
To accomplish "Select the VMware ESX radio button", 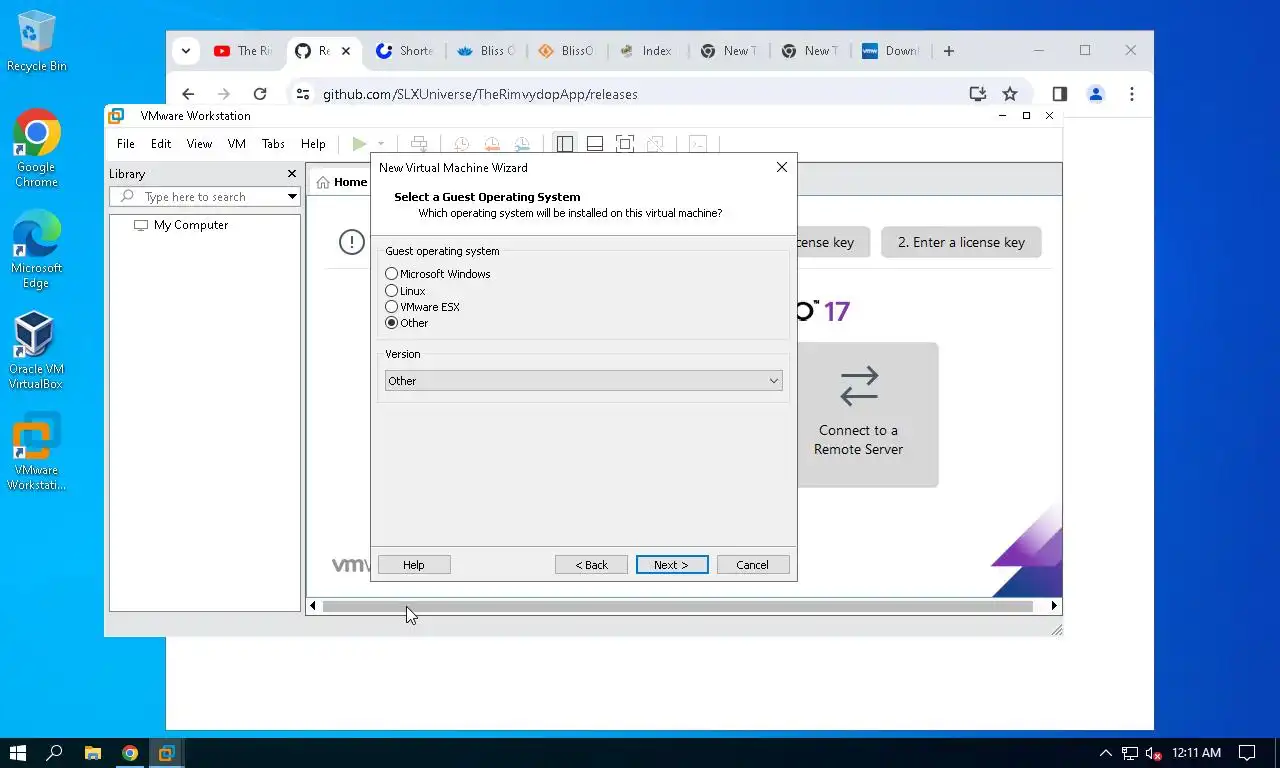I will (391, 307).
